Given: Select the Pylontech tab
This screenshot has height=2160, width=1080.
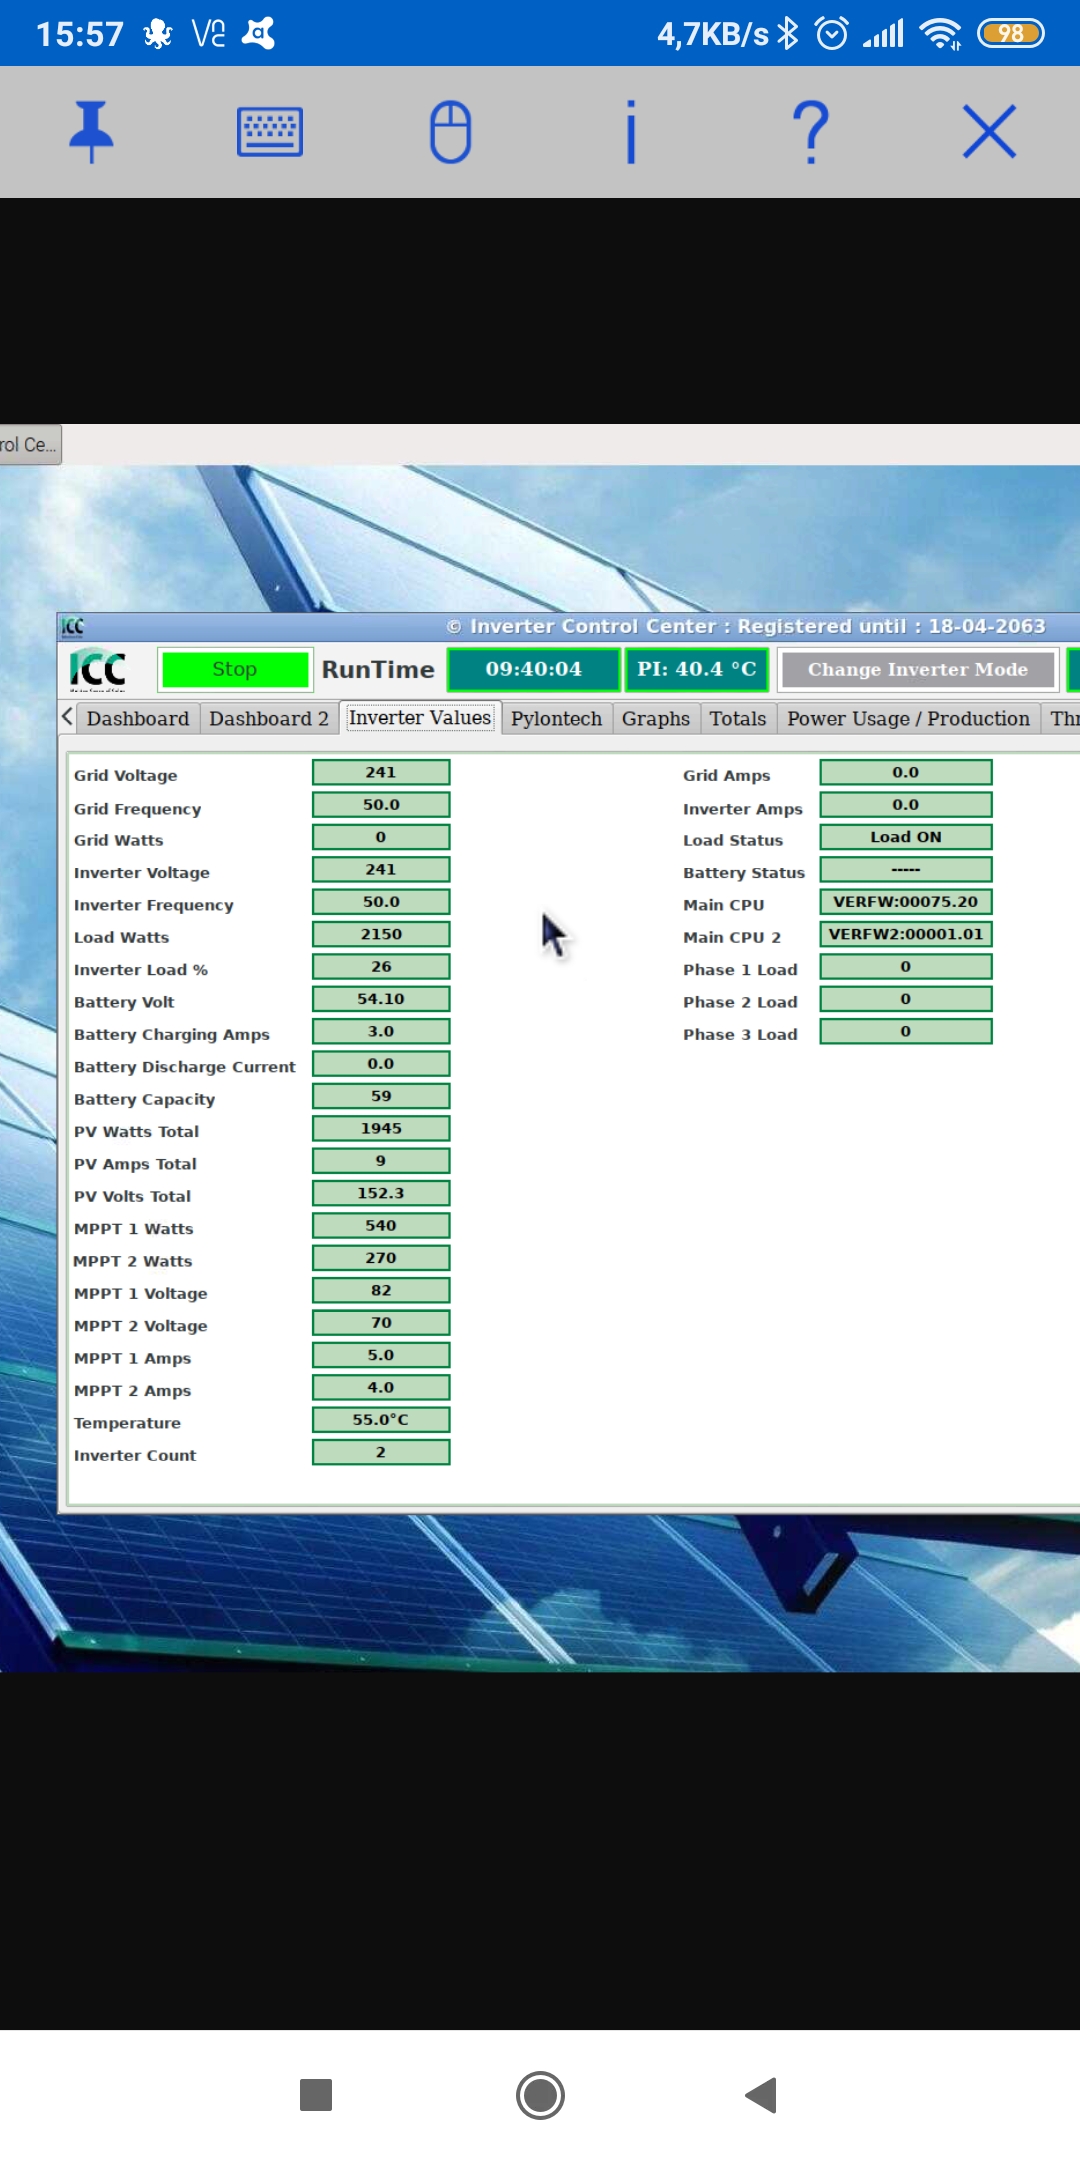Looking at the screenshot, I should (556, 719).
